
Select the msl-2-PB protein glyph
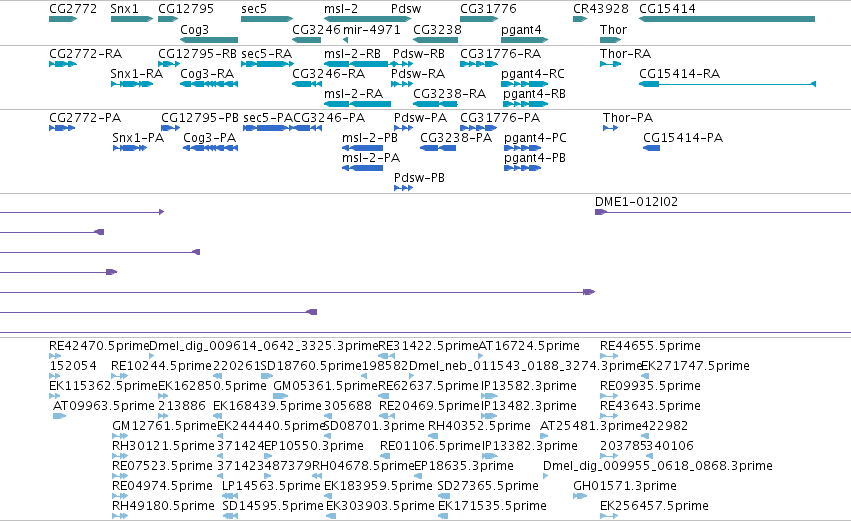tap(363, 148)
